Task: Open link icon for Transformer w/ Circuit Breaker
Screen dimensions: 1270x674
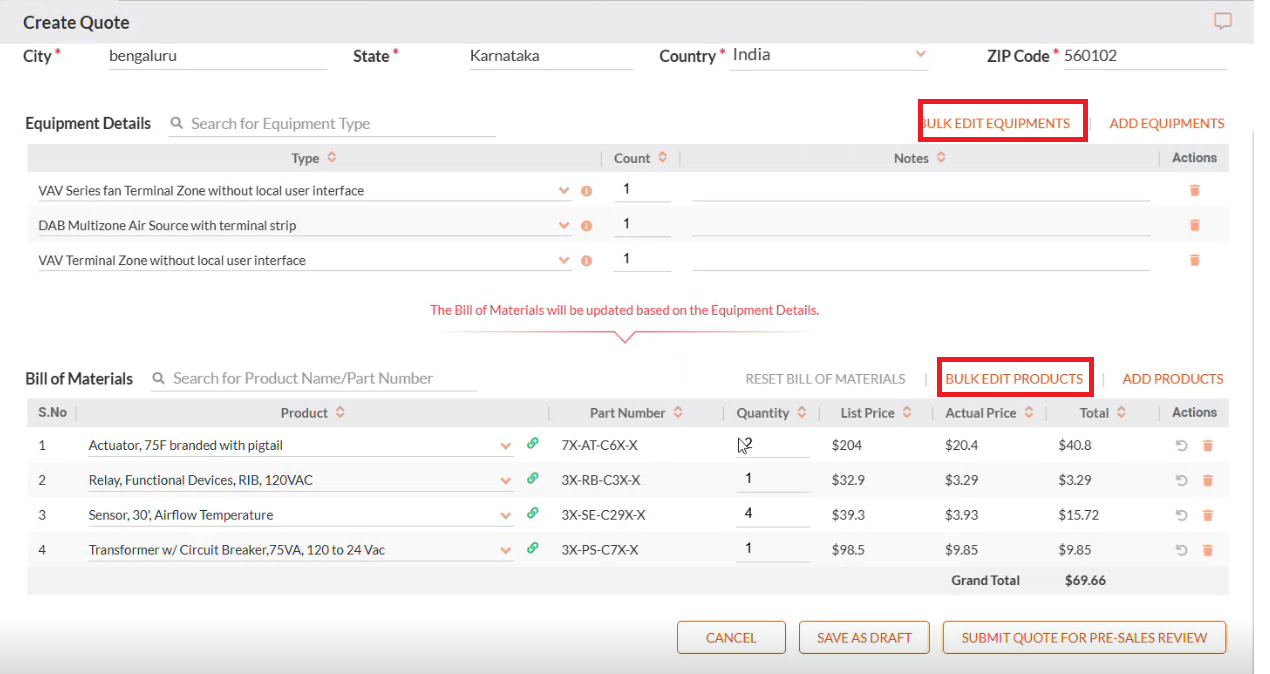Action: pyautogui.click(x=533, y=548)
